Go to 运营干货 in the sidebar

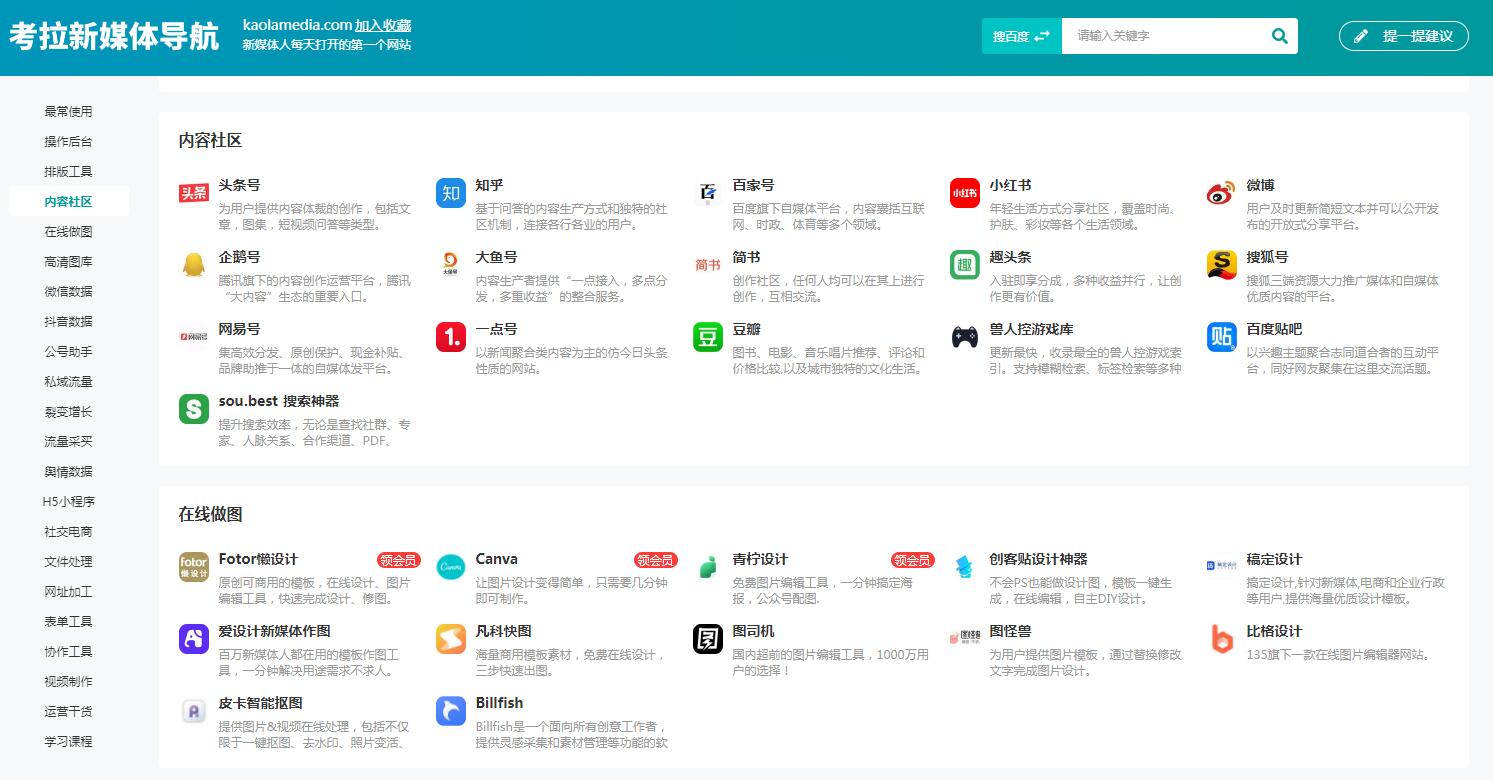click(x=68, y=711)
